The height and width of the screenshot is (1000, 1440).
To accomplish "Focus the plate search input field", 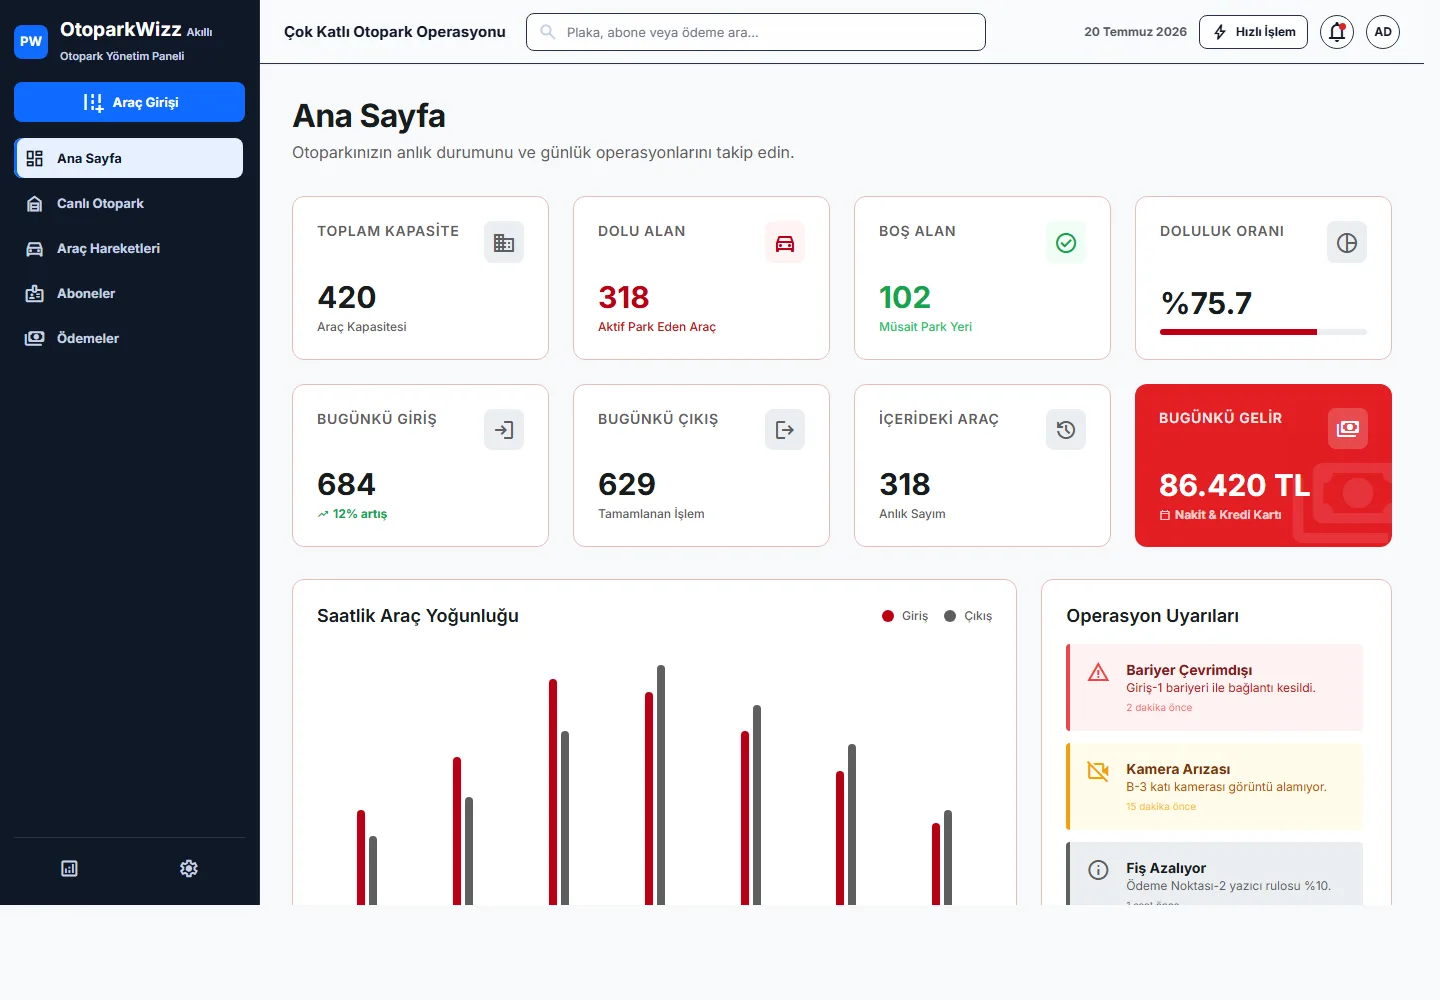I will (x=756, y=32).
